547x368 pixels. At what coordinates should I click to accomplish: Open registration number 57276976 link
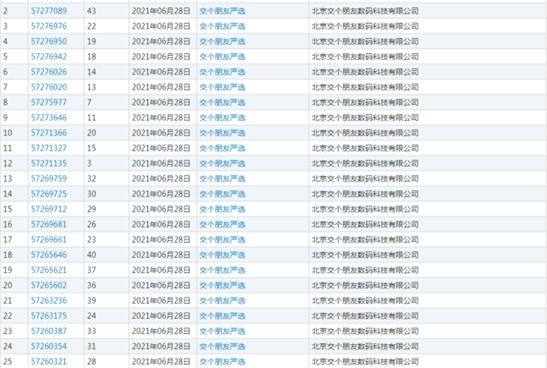point(49,26)
